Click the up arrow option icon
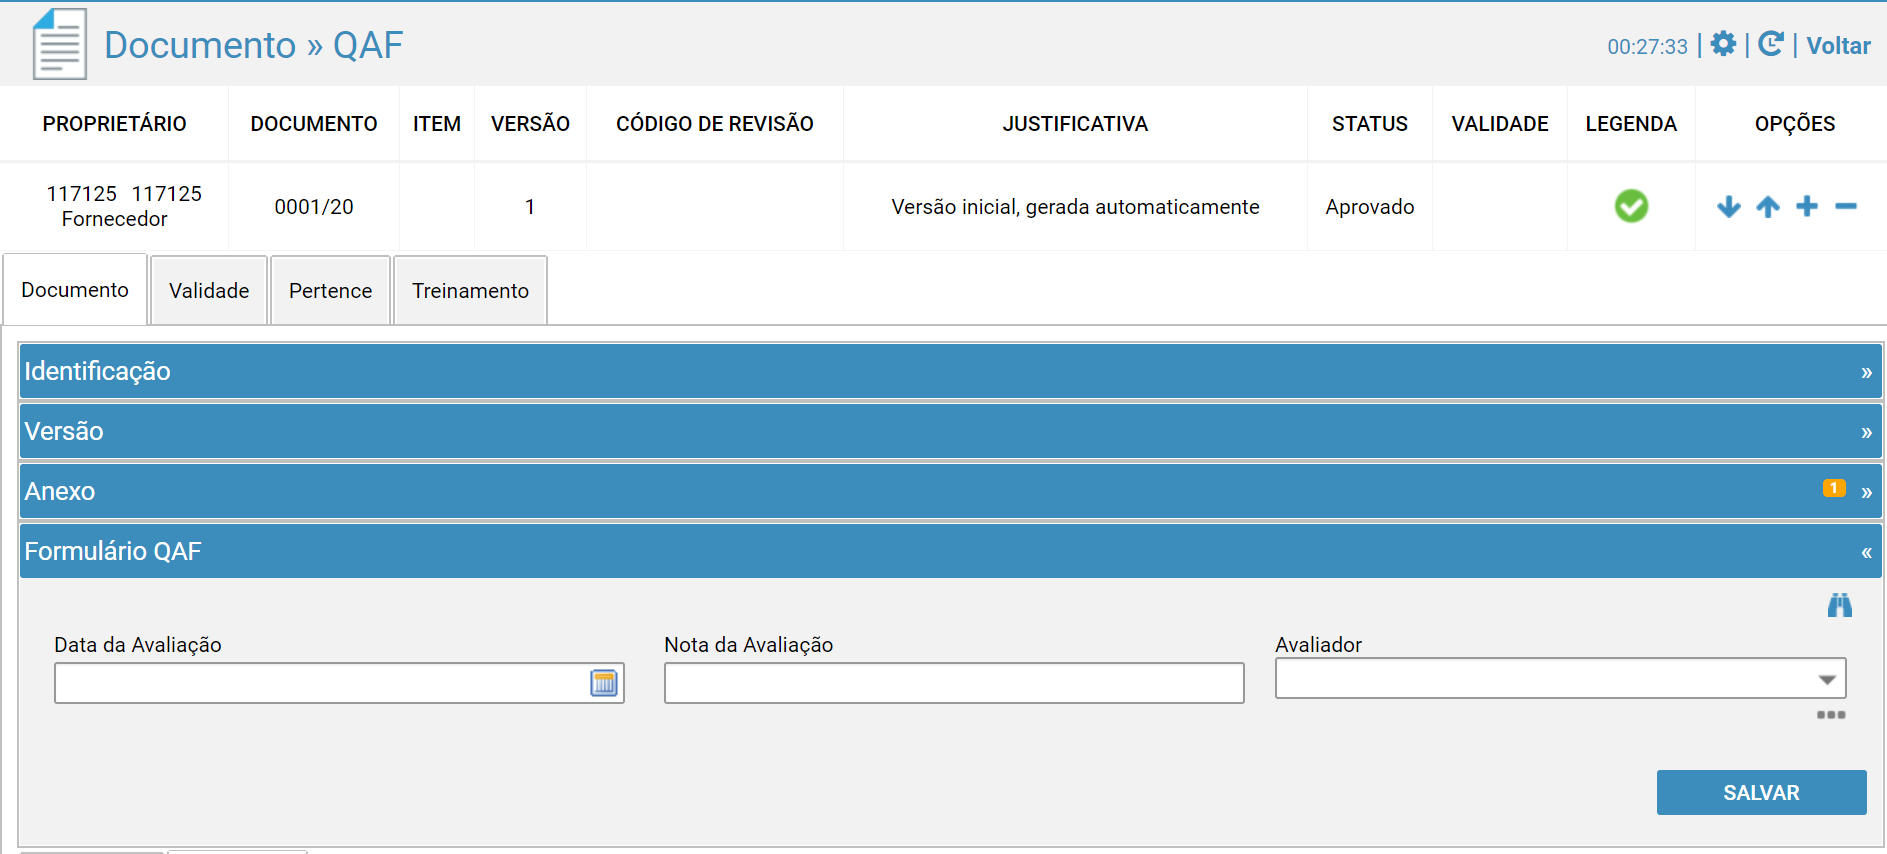The image size is (1887, 854). coord(1768,207)
